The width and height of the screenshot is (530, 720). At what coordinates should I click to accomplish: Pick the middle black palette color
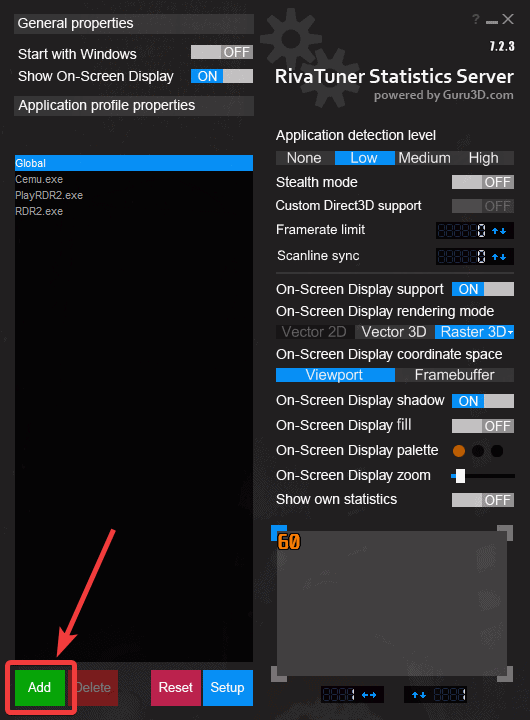(478, 451)
